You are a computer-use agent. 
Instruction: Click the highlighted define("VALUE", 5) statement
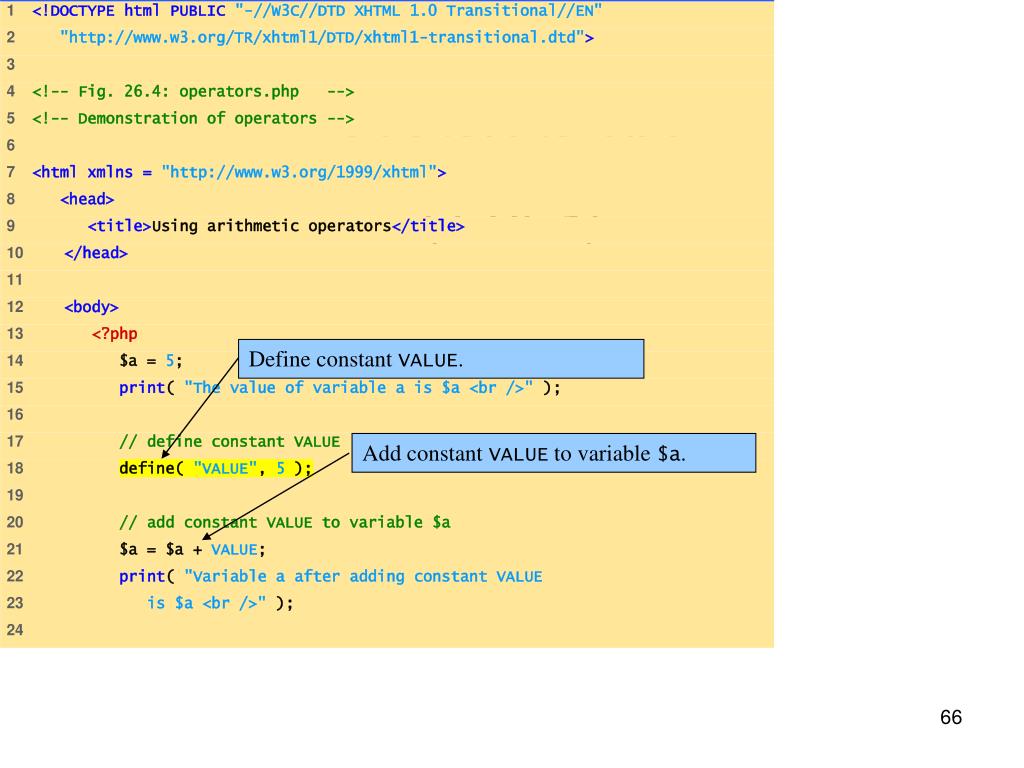point(216,468)
